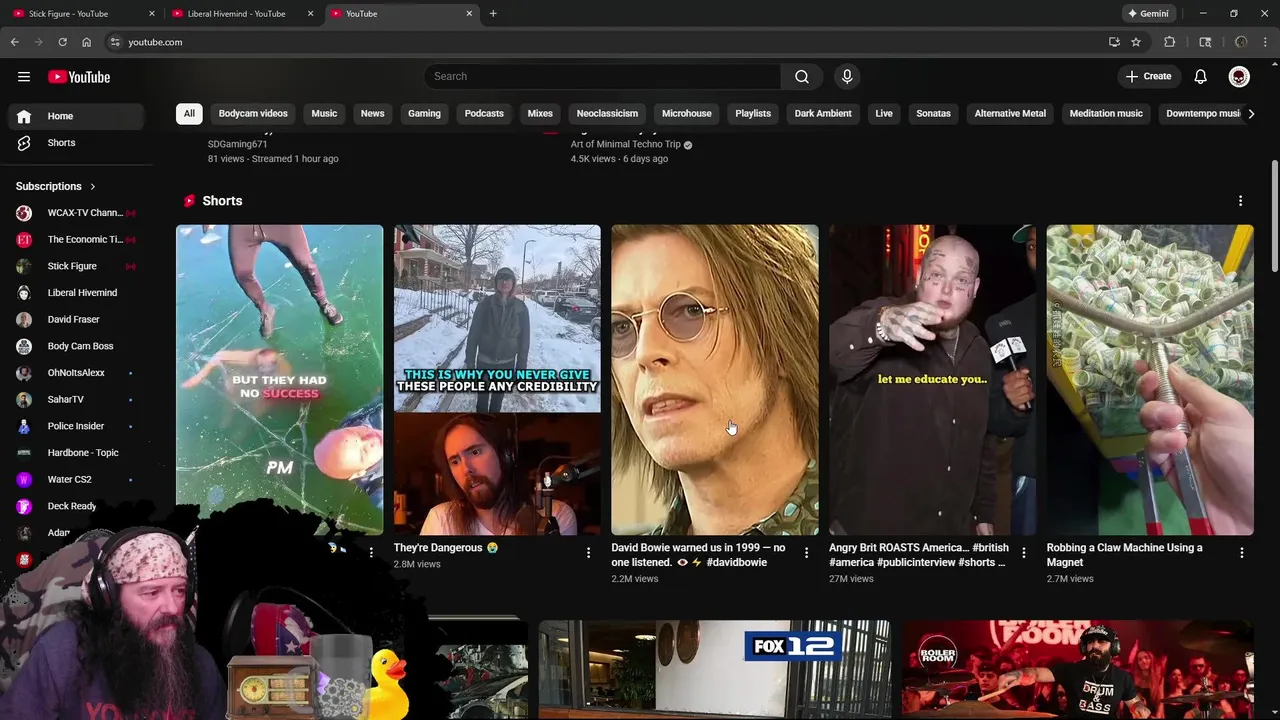Open the Police Insider subscription
Image resolution: width=1280 pixels, height=720 pixels.
point(76,426)
